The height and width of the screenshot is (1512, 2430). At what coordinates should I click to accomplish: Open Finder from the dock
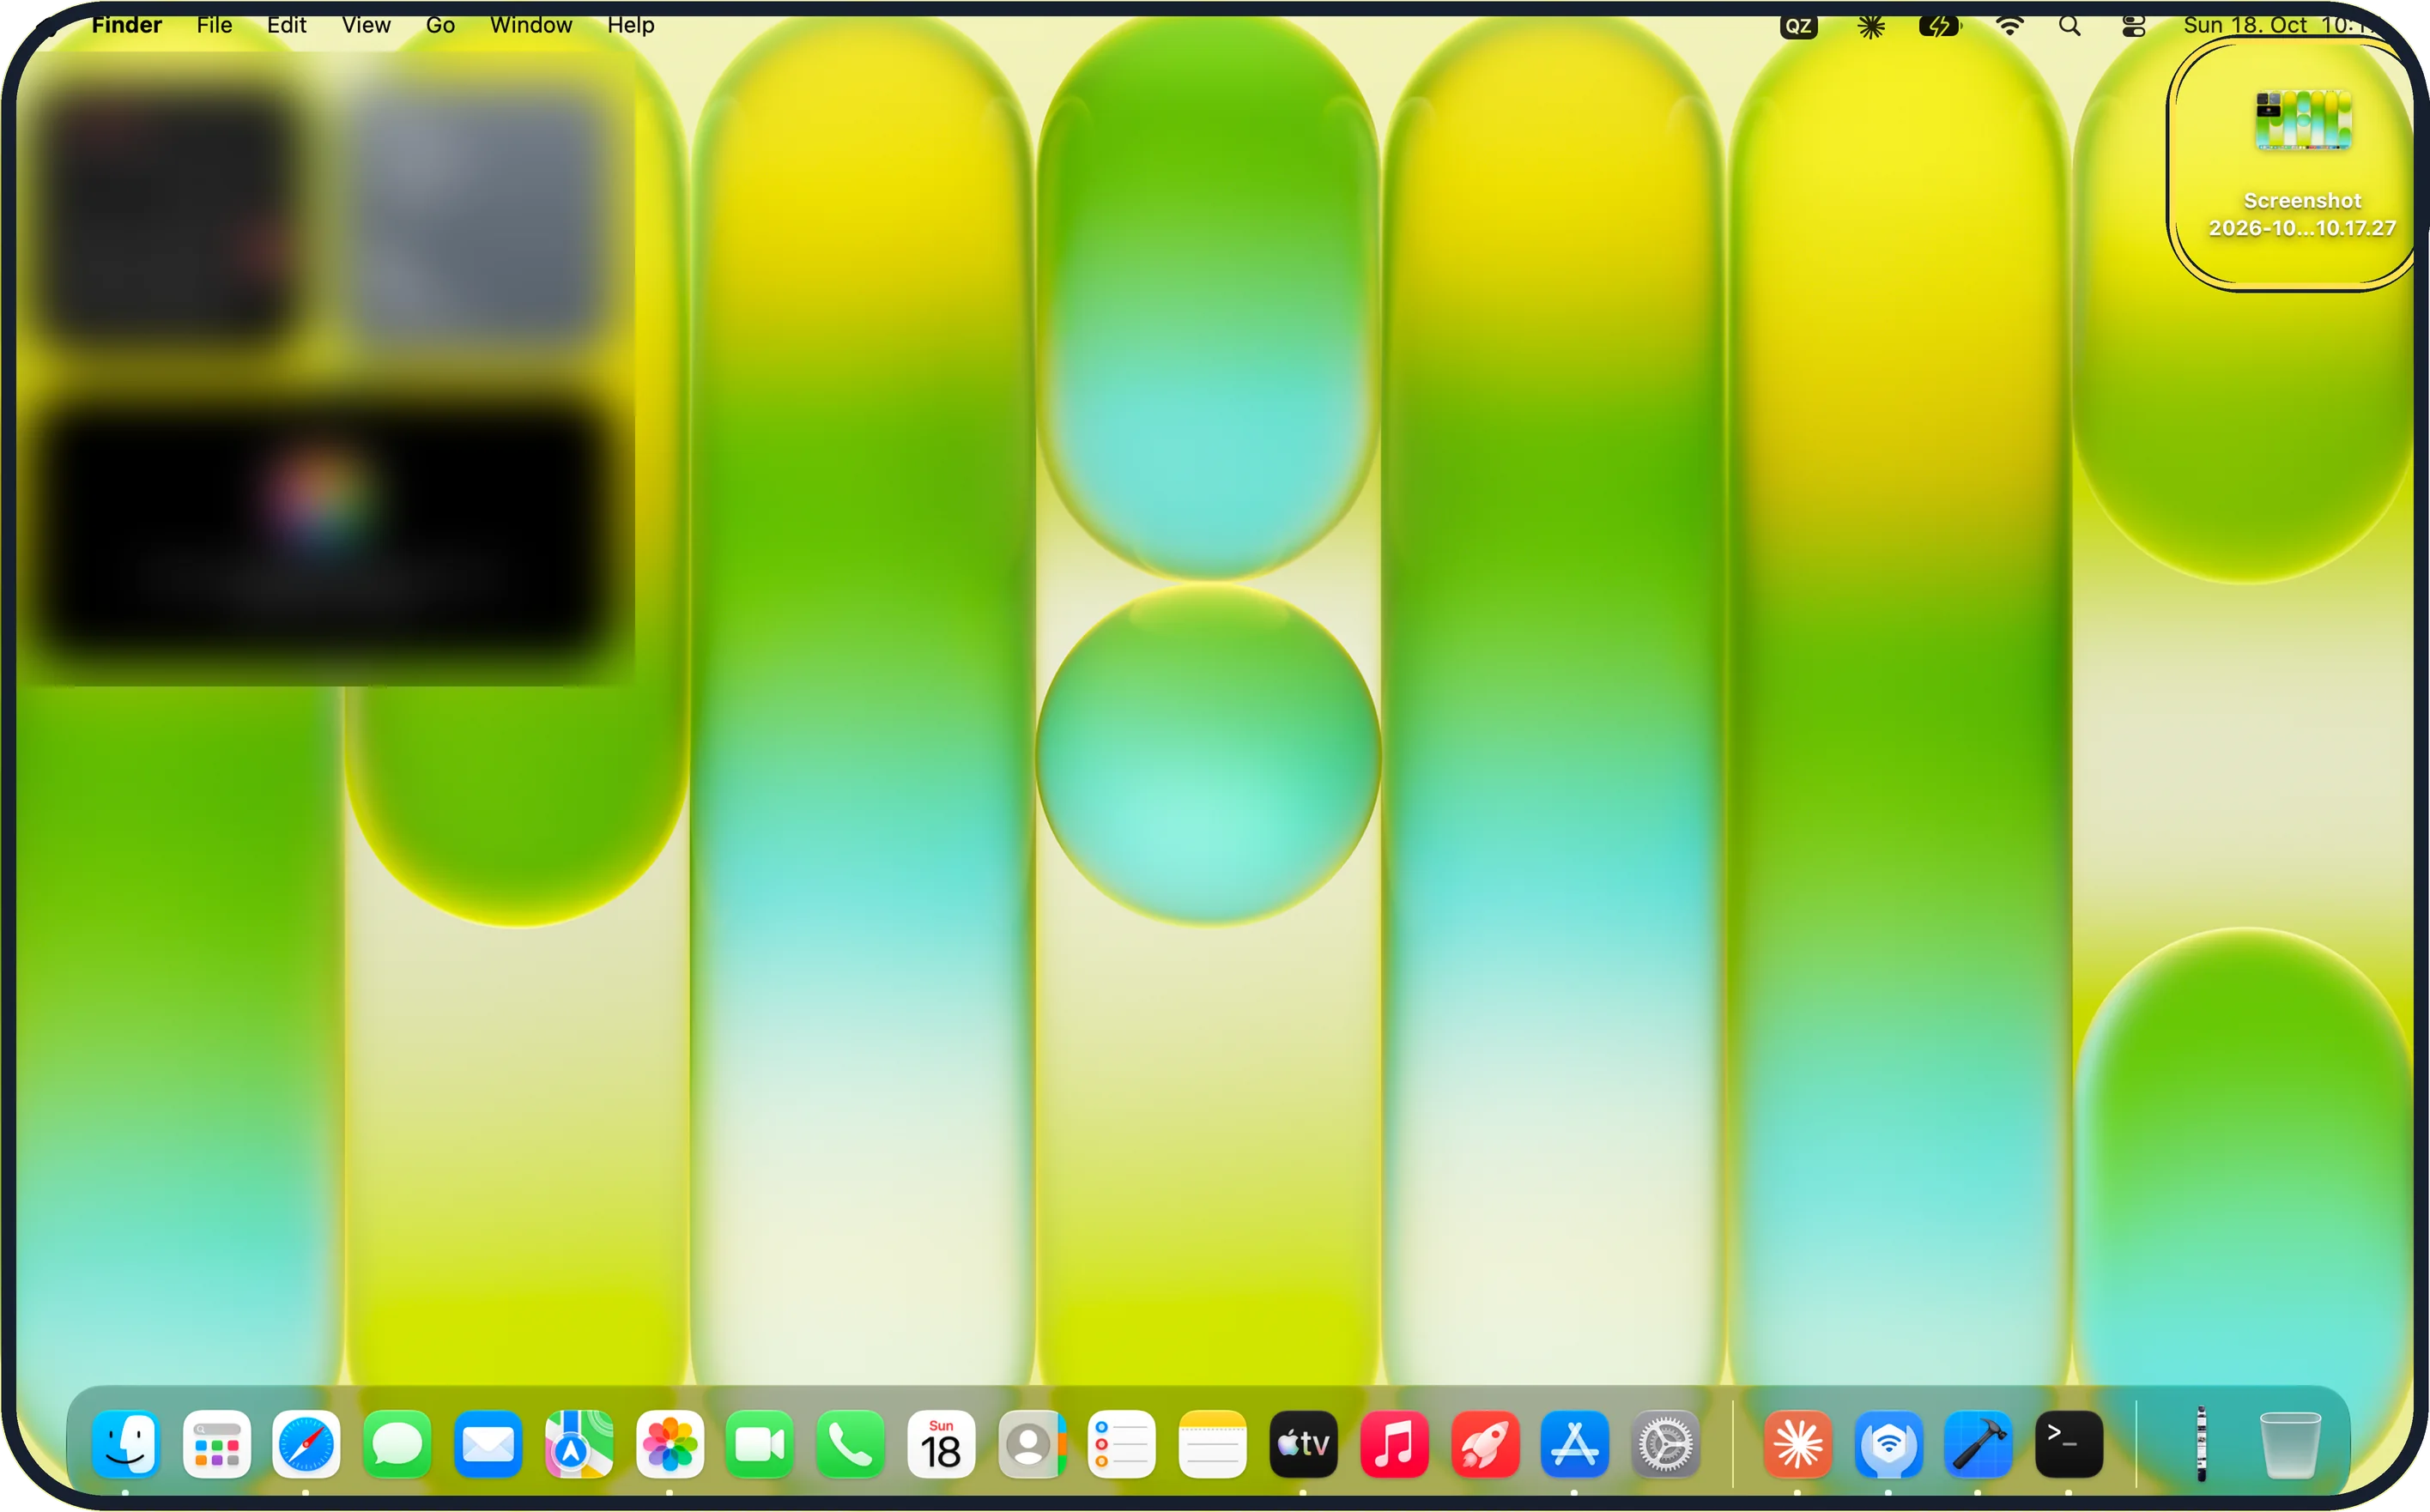(x=126, y=1444)
